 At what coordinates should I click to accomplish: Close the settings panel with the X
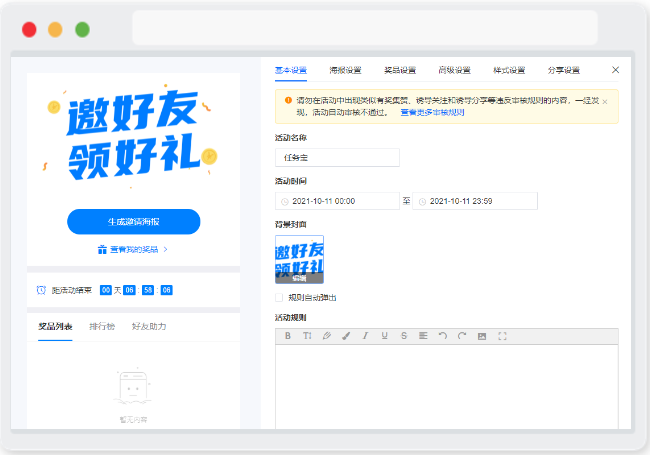[616, 70]
